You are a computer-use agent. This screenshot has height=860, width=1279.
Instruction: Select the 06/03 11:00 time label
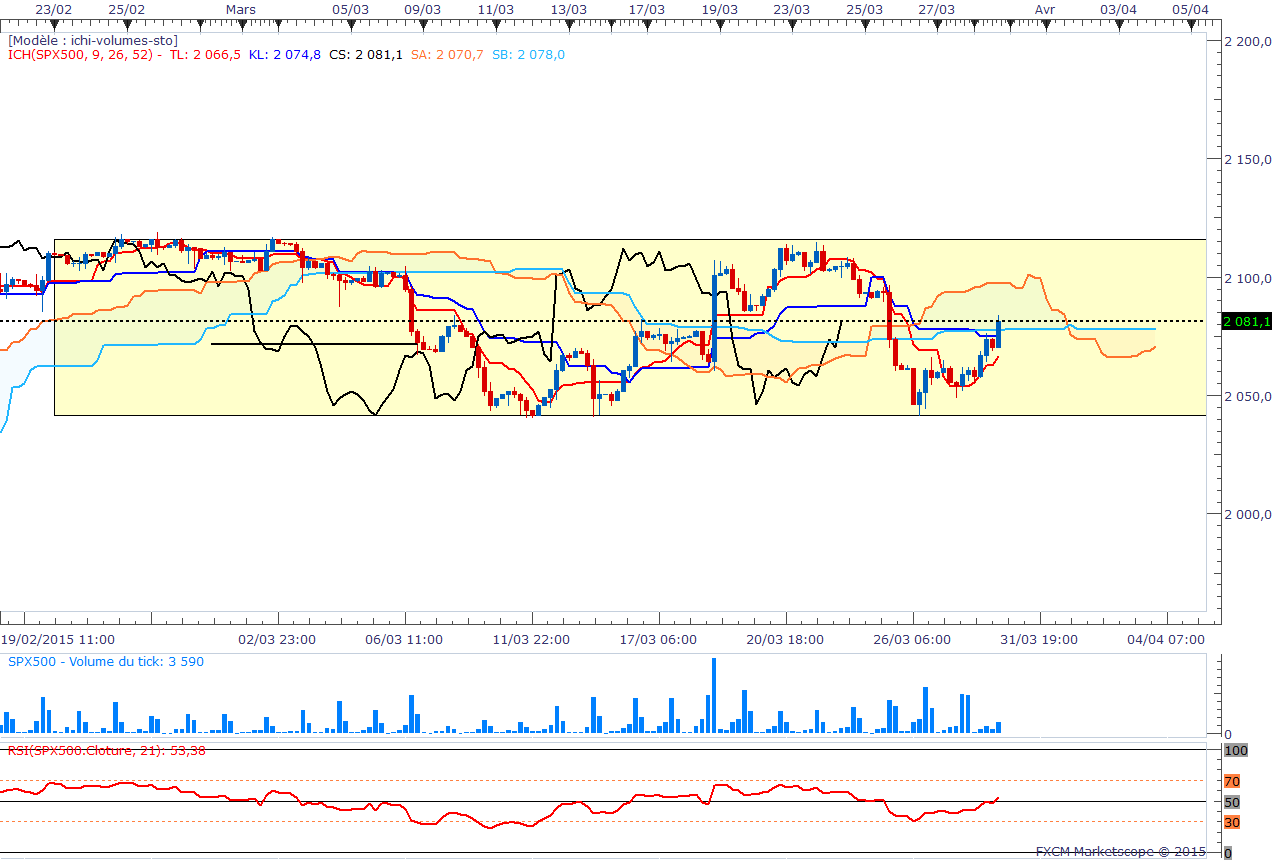(x=404, y=639)
